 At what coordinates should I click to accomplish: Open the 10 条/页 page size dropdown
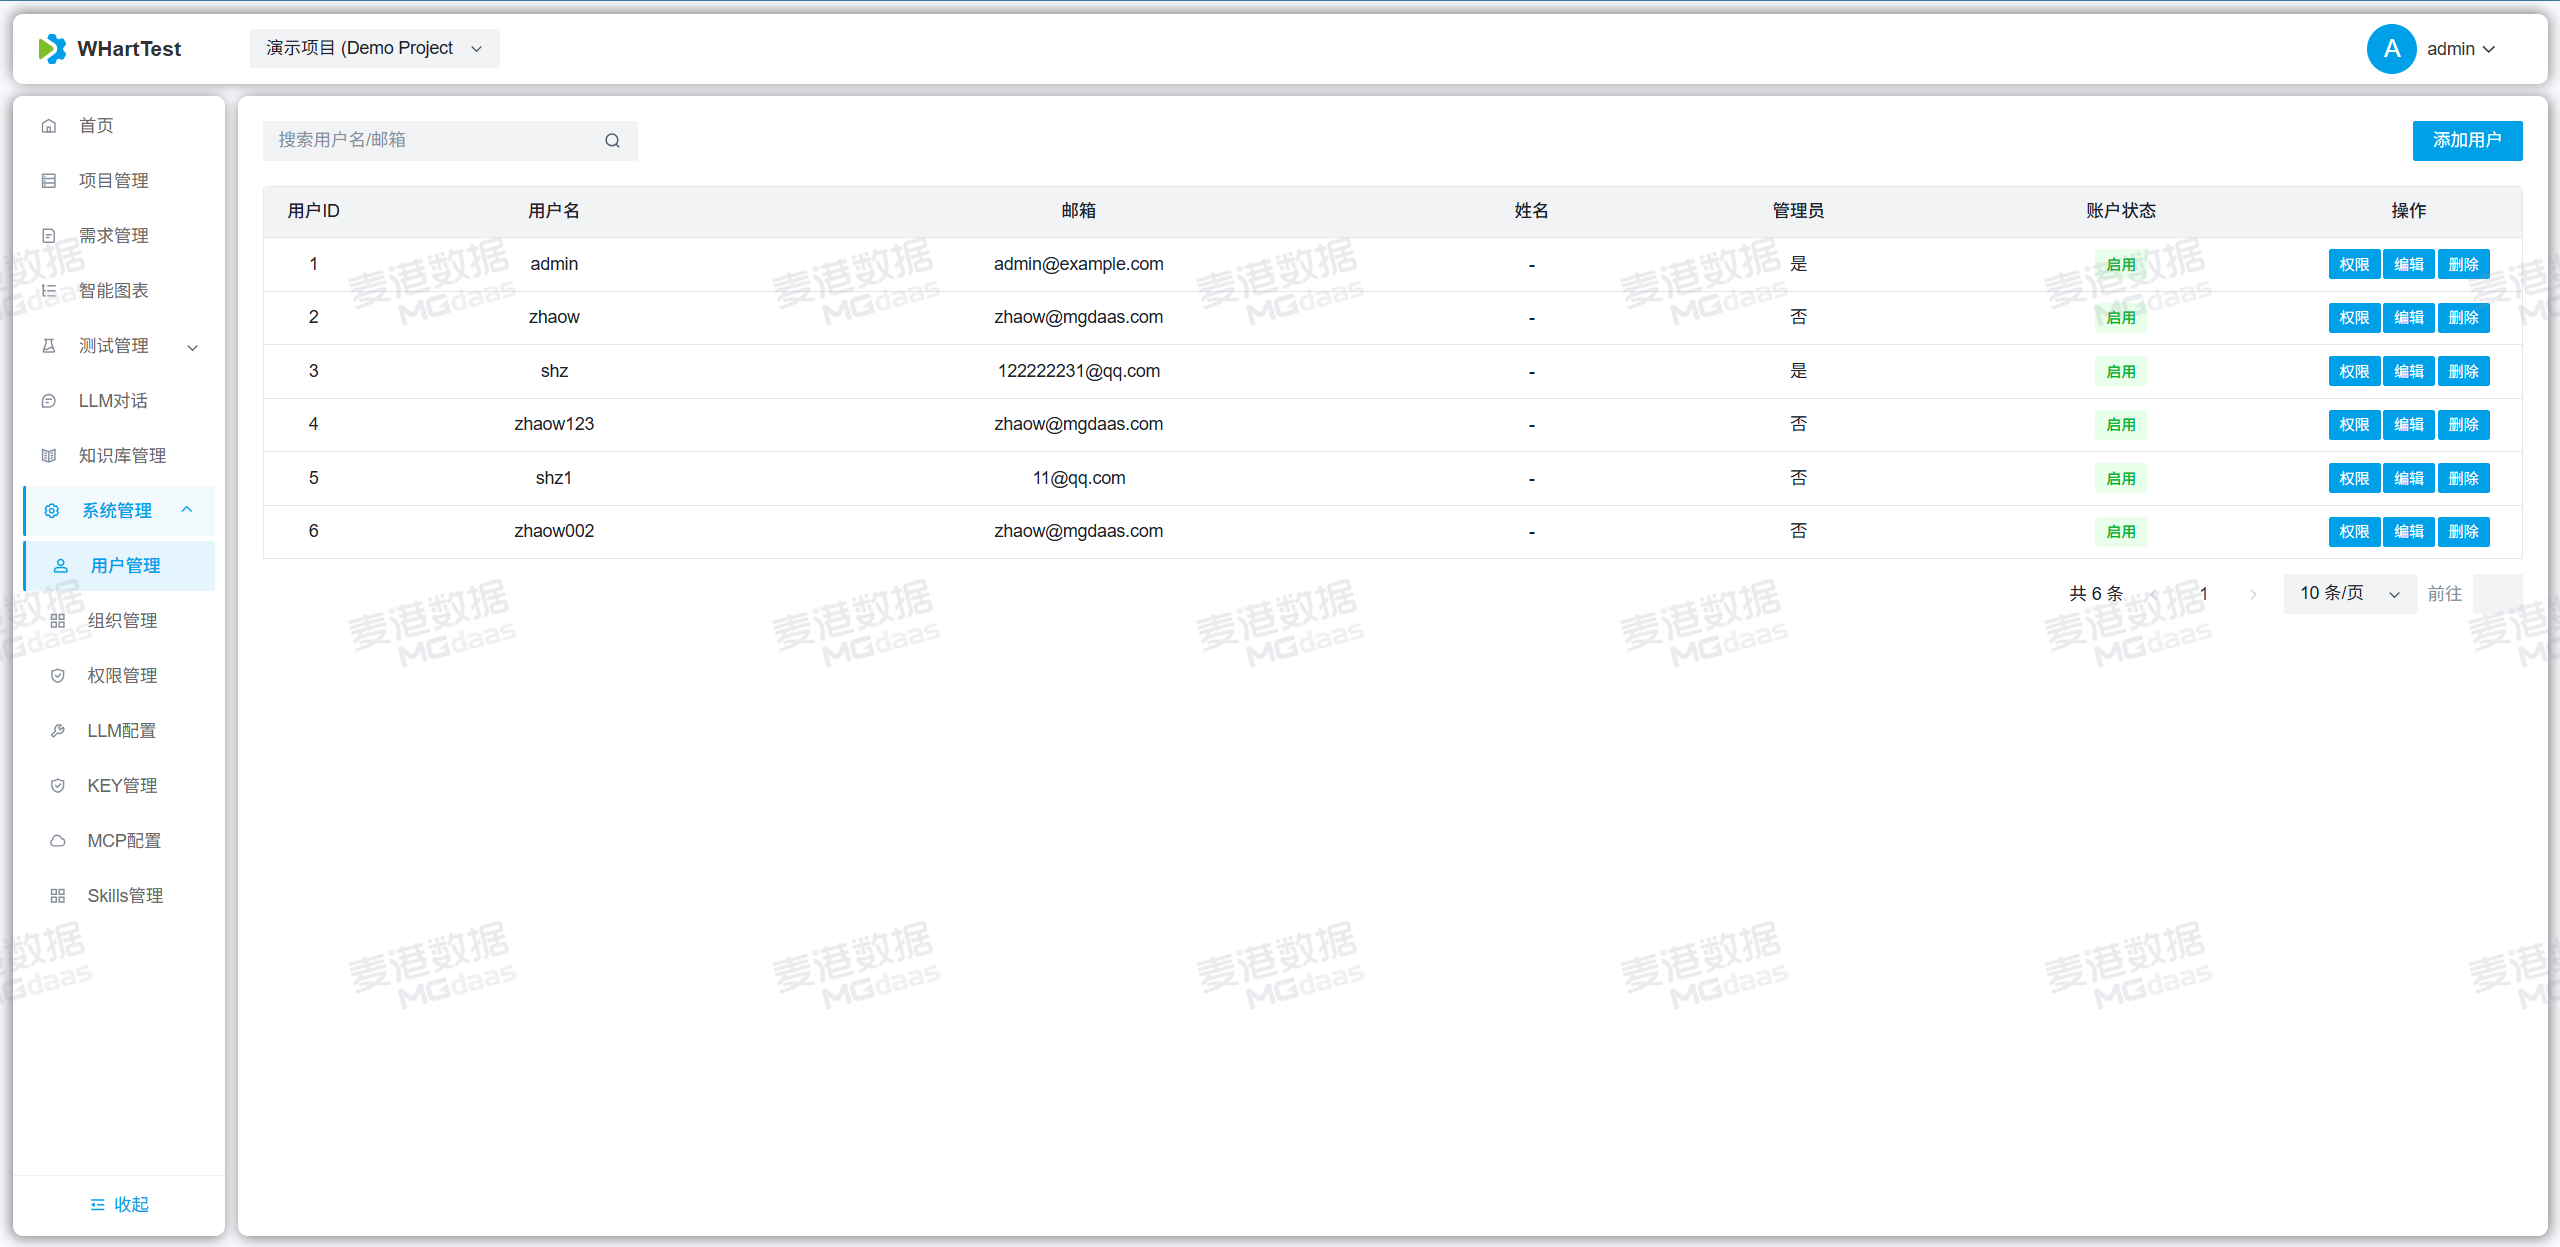(x=2349, y=594)
